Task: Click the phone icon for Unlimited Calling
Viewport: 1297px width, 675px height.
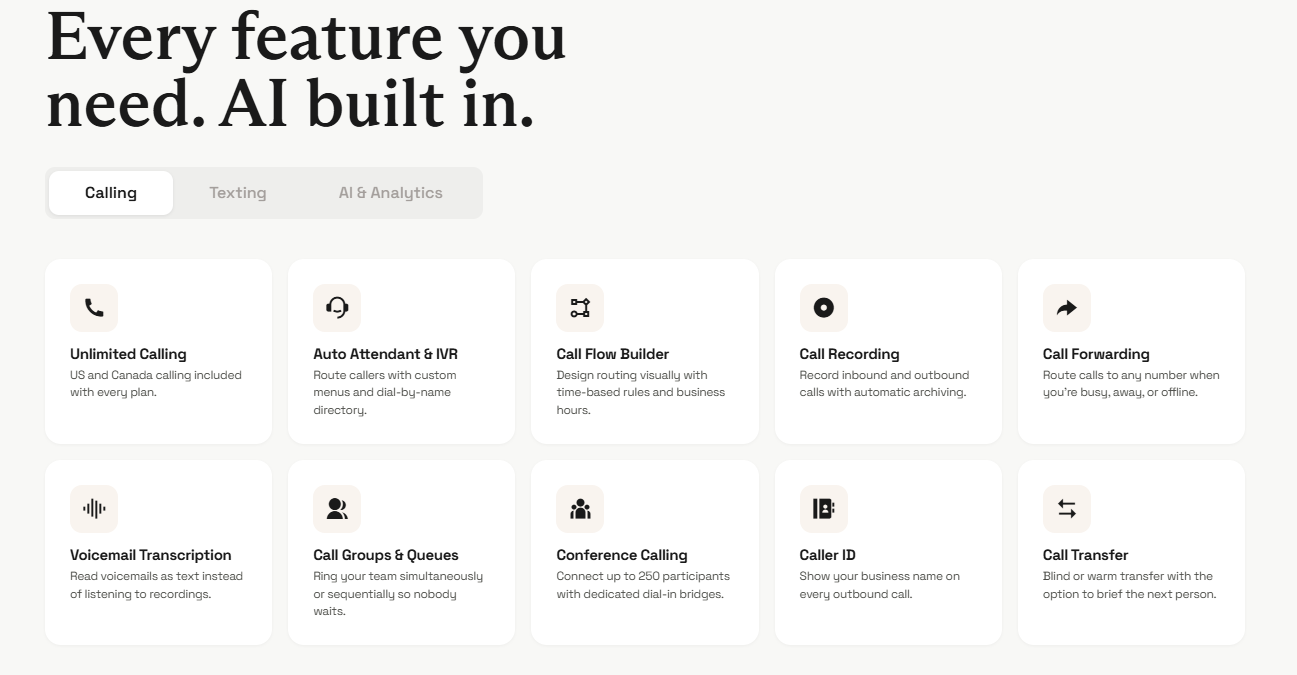Action: (x=94, y=308)
